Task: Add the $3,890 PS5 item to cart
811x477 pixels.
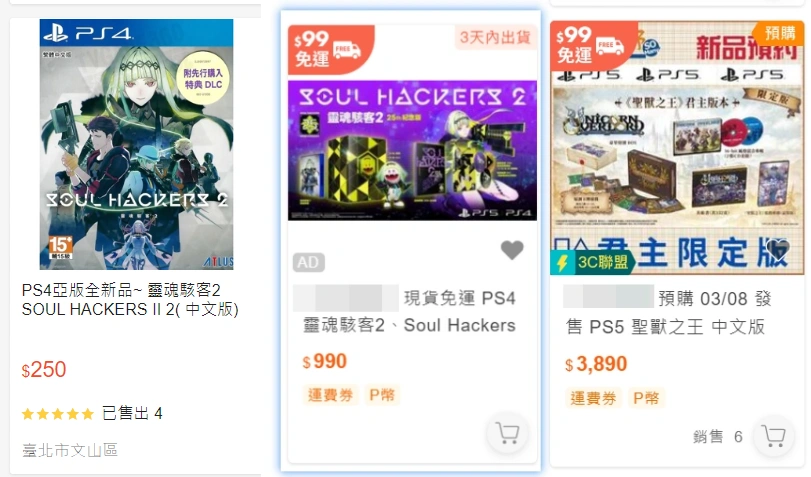Action: pos(774,437)
